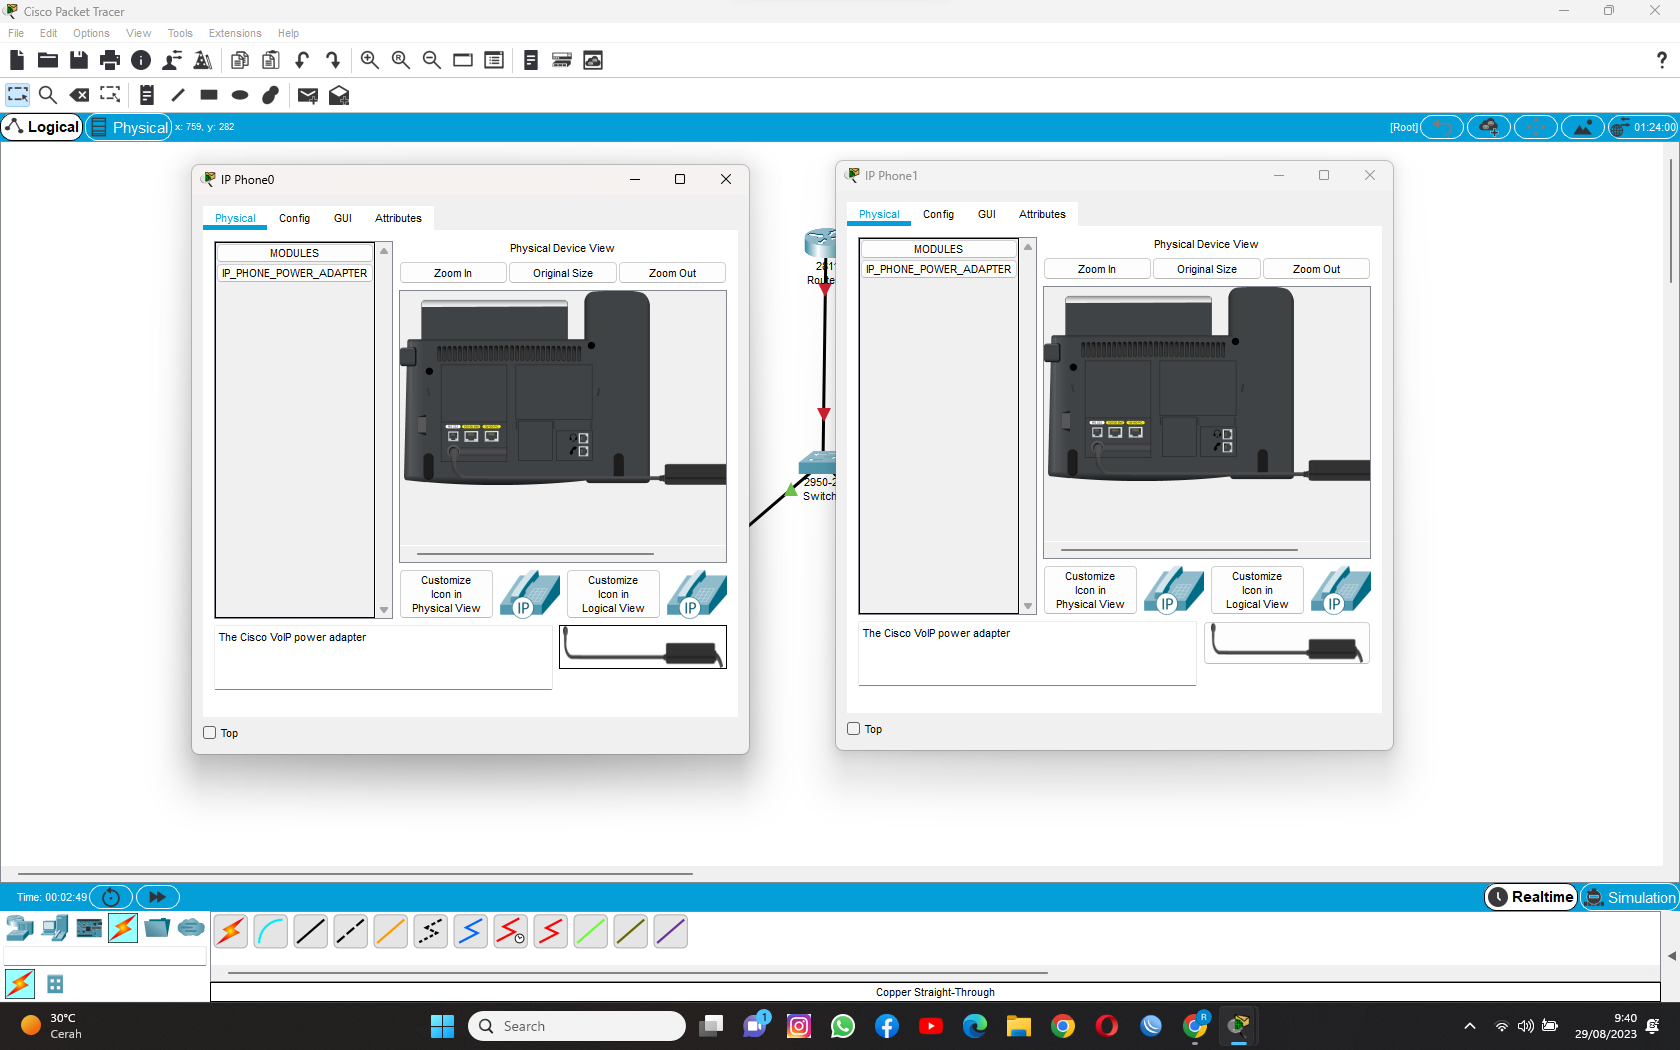Click workspace horizontal scrollbar
This screenshot has height=1050, width=1680.
(x=355, y=874)
